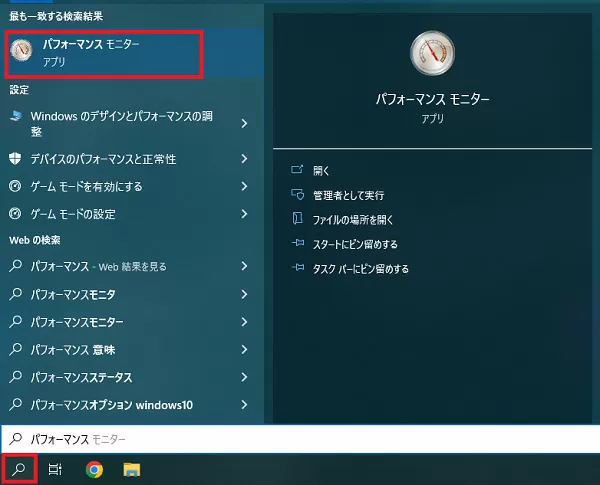
Task: Click pin icon next to タスク バーにピン留めする
Action: (297, 268)
